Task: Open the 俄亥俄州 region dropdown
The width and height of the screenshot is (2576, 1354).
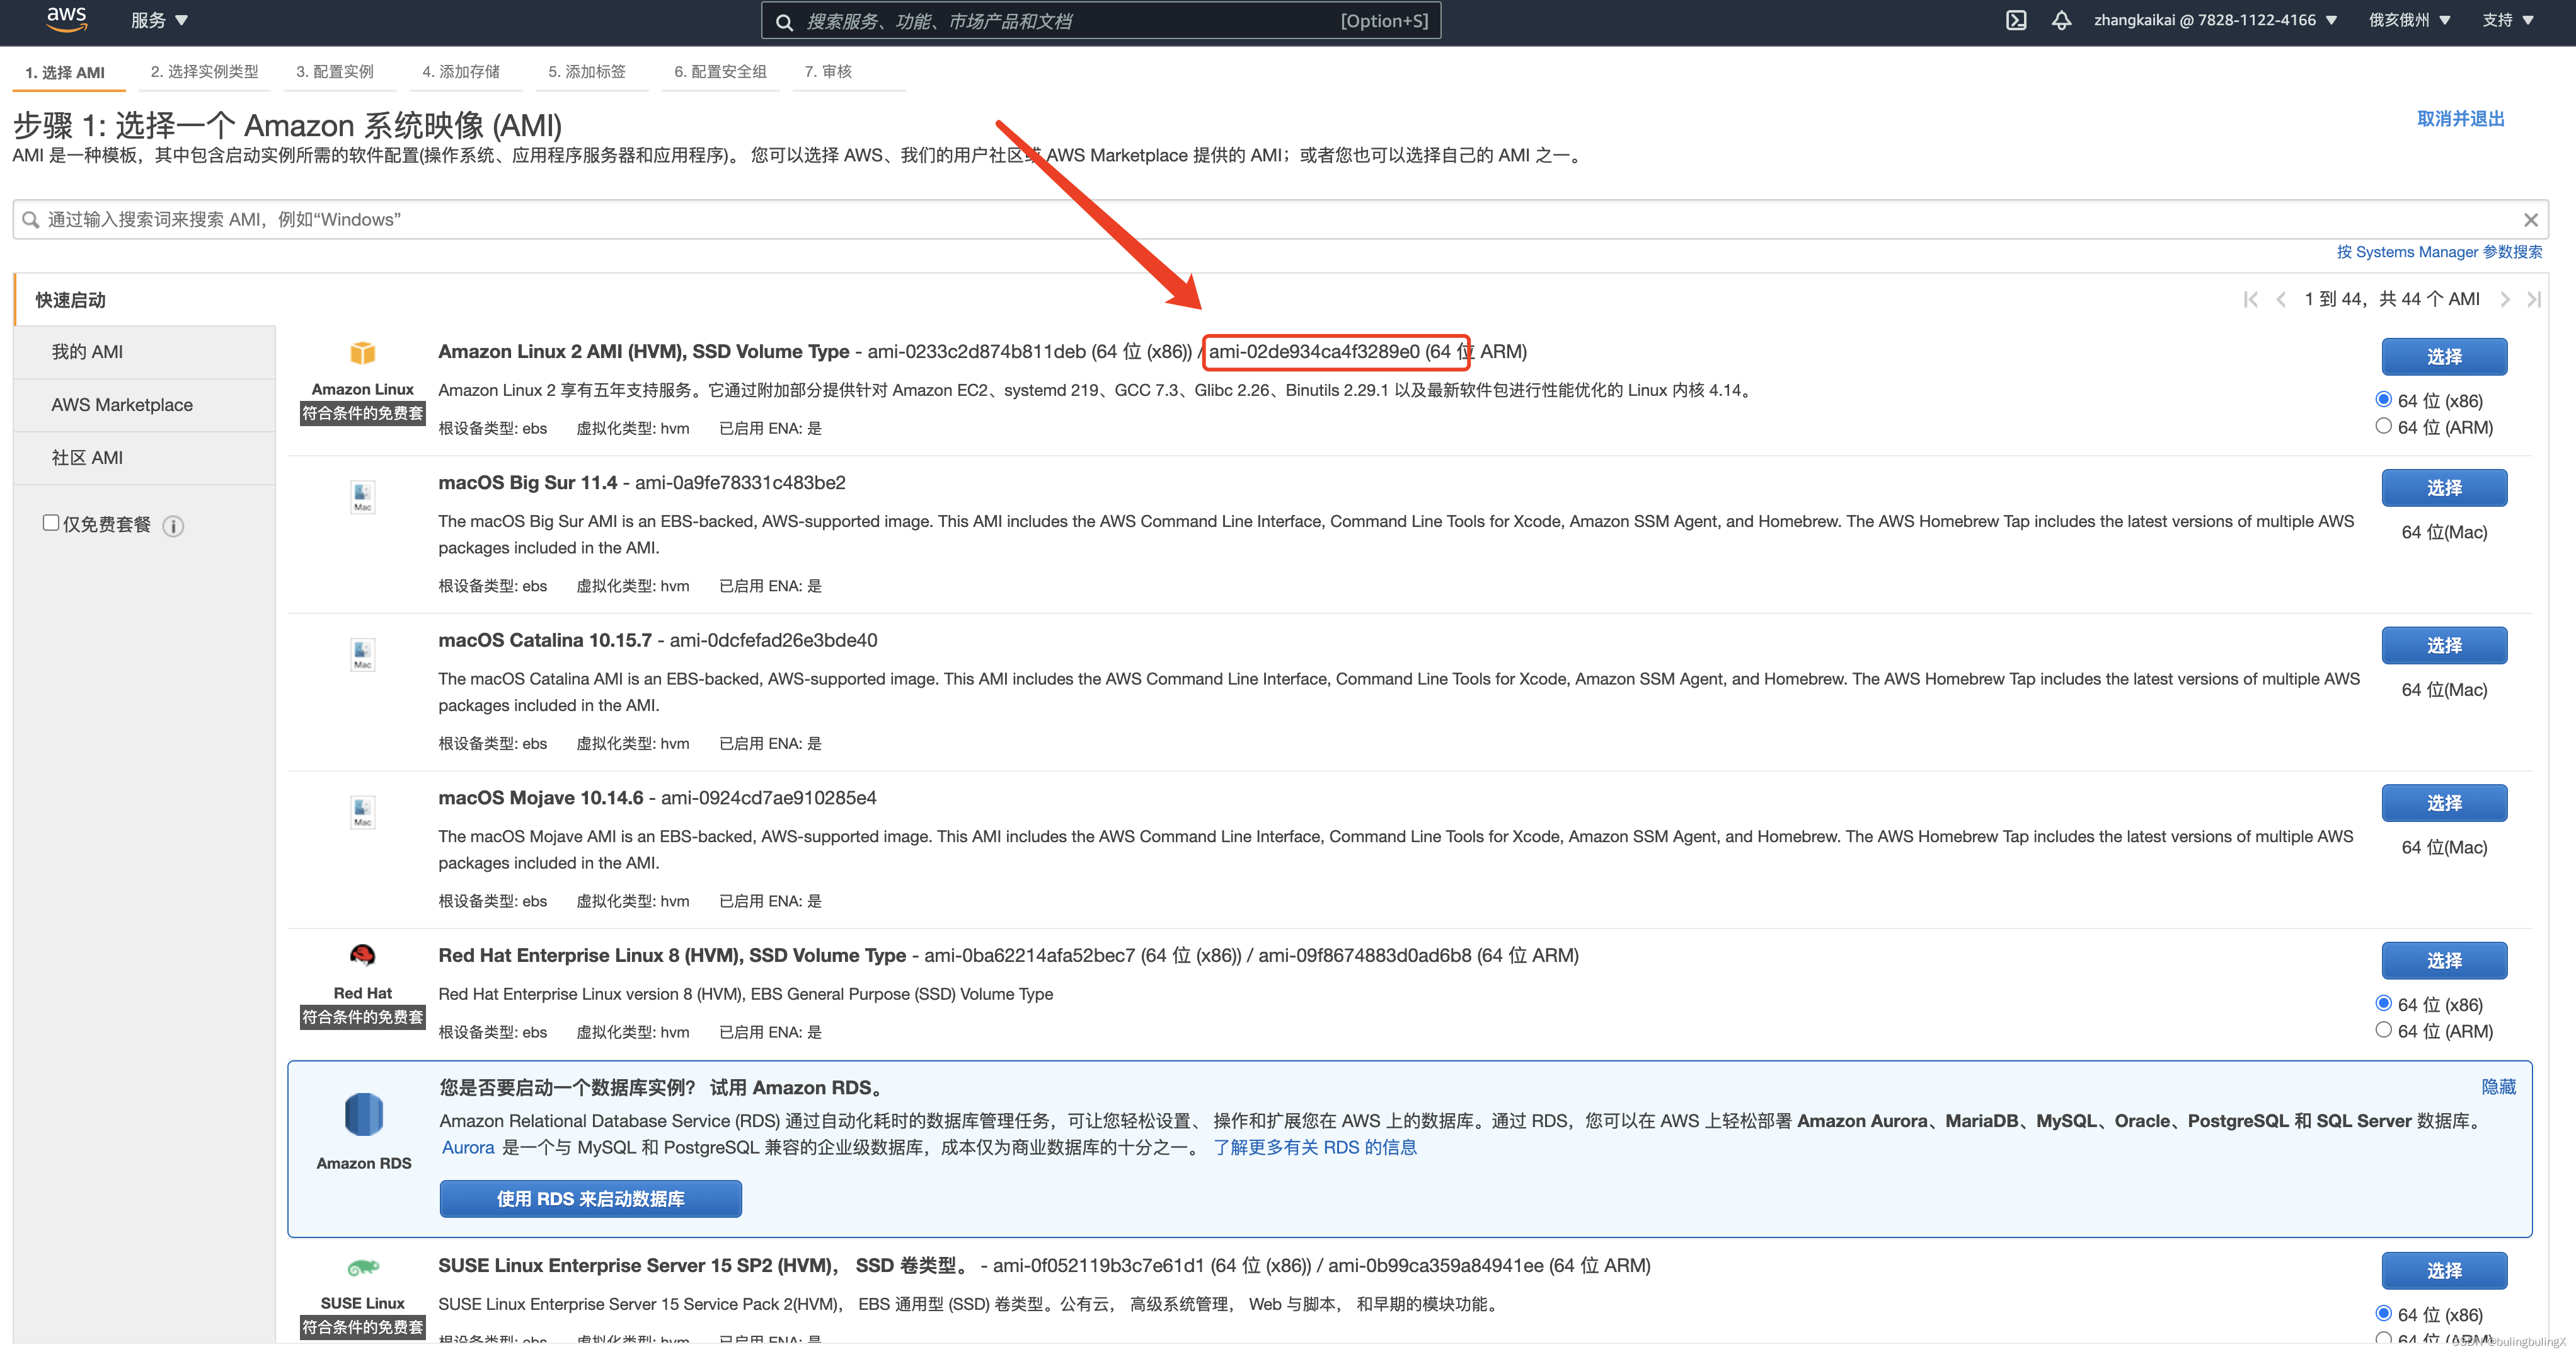Action: coord(2408,21)
